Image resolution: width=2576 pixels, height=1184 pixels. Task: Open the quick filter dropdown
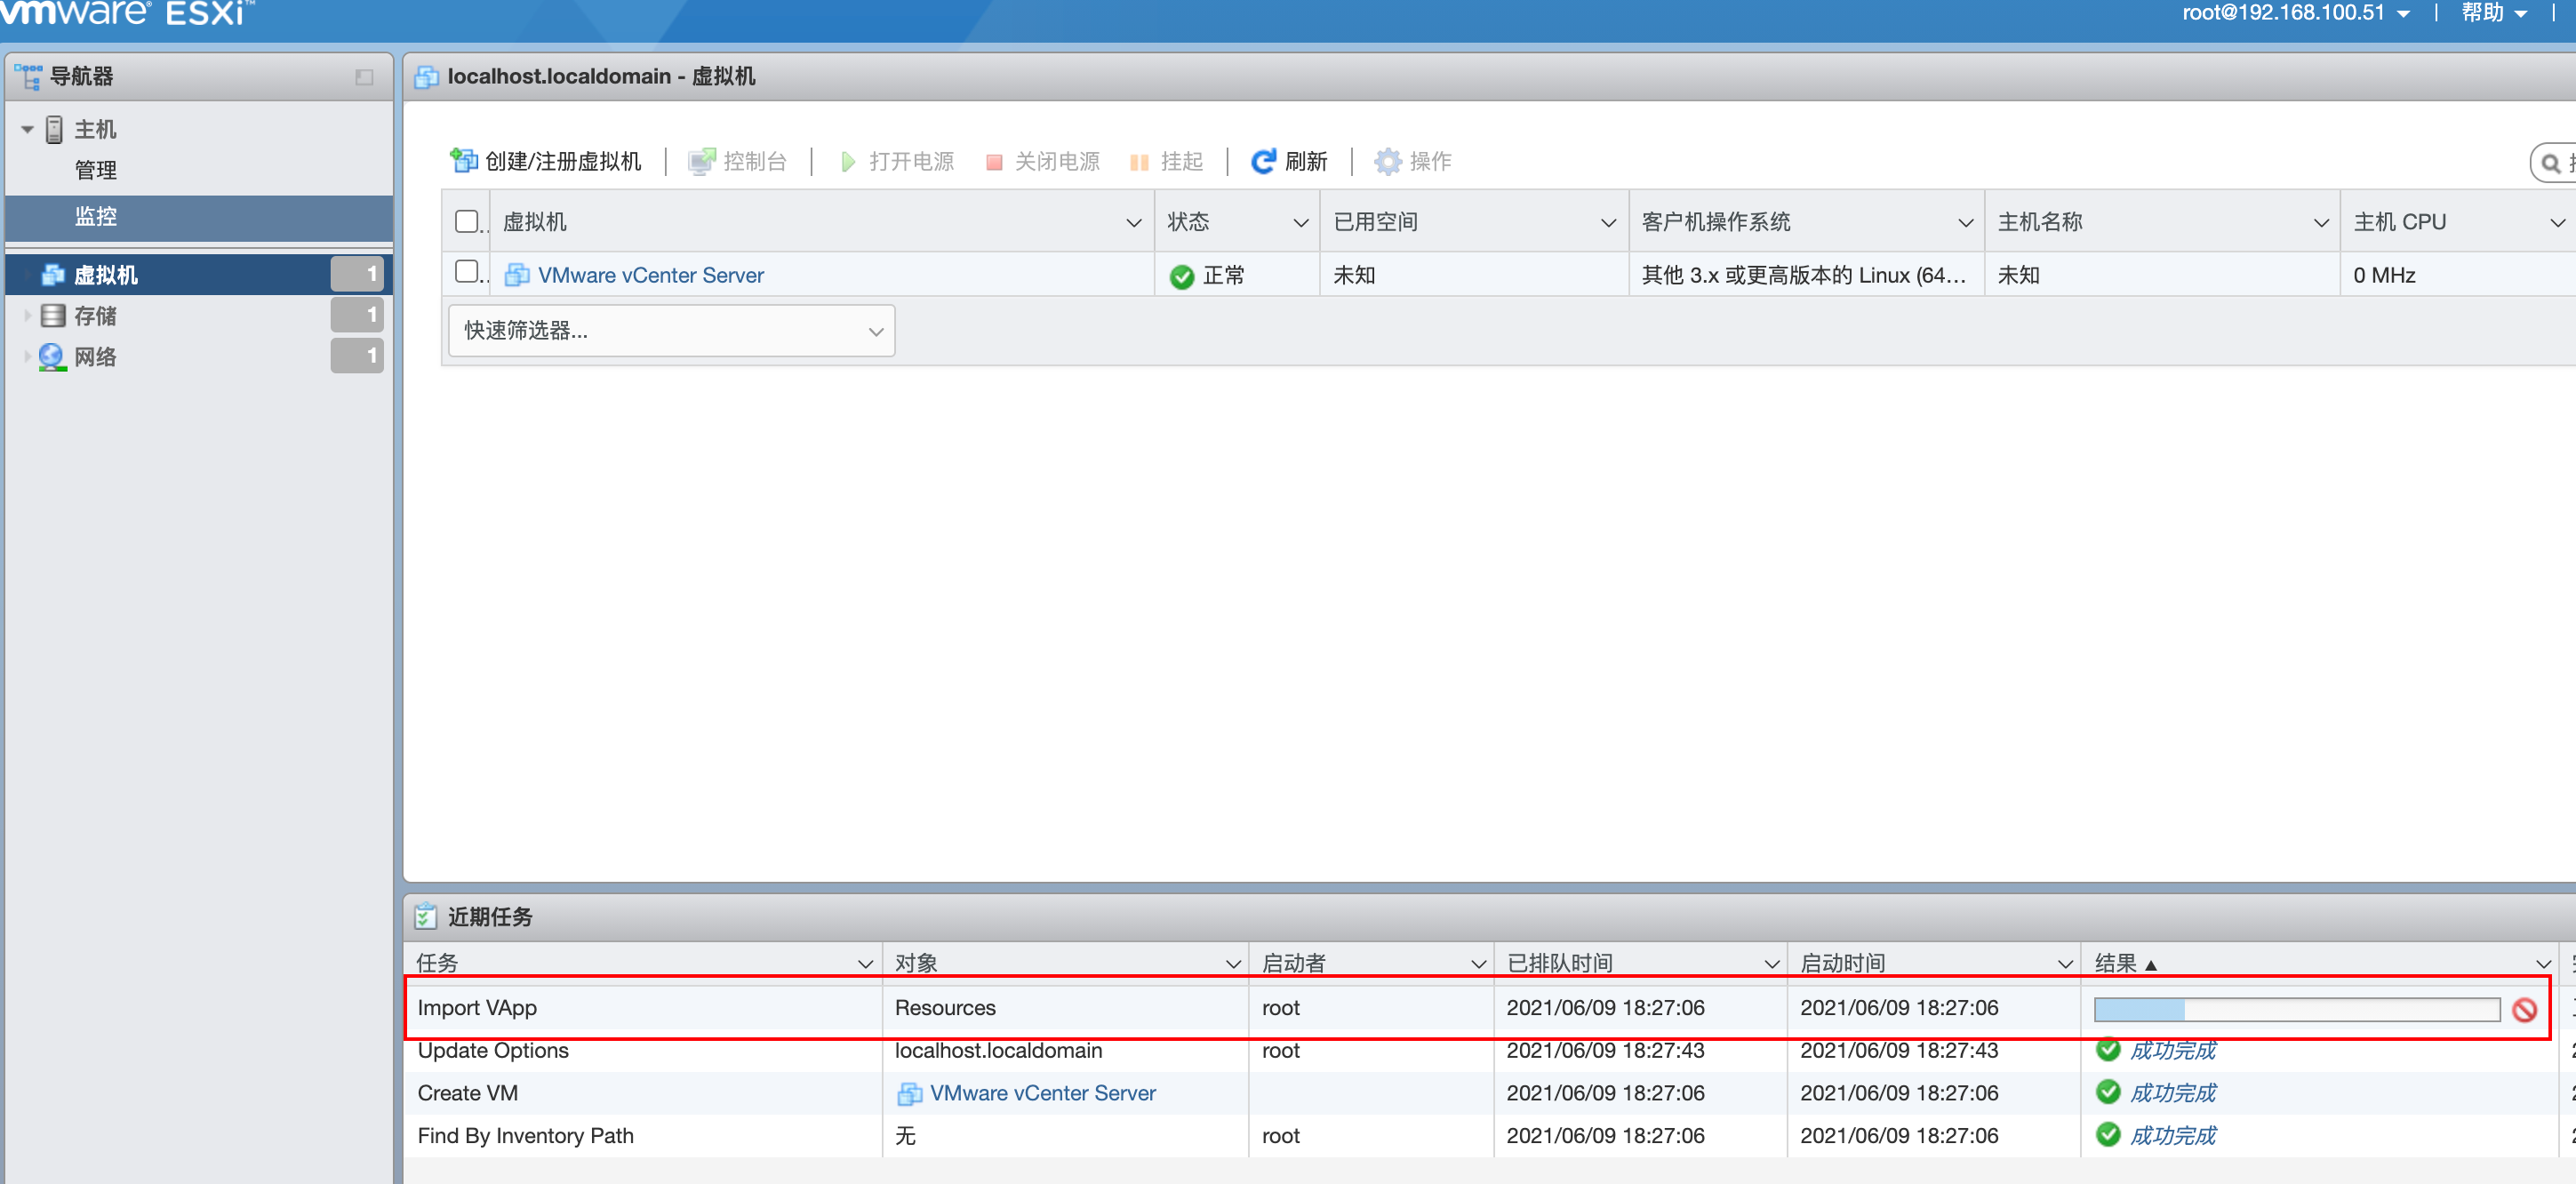coord(671,330)
